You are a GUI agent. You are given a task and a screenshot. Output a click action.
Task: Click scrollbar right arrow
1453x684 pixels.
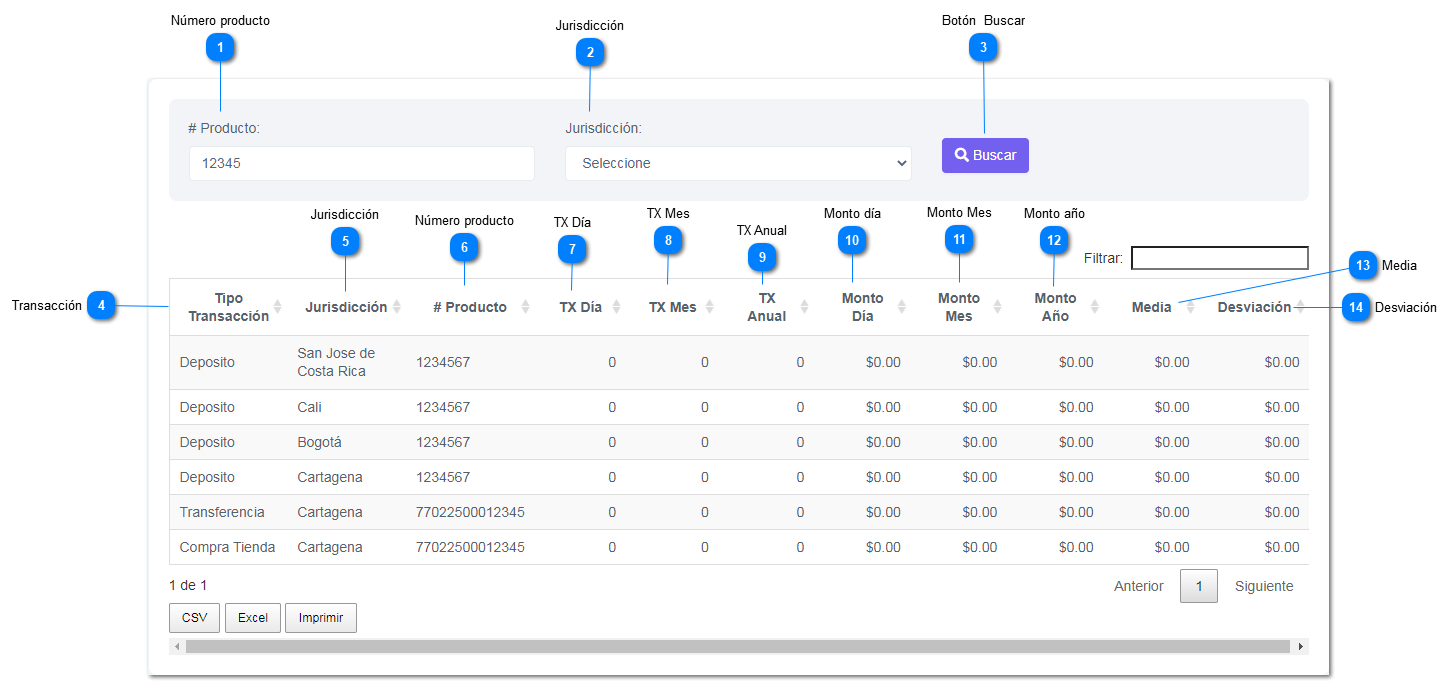(x=1300, y=647)
